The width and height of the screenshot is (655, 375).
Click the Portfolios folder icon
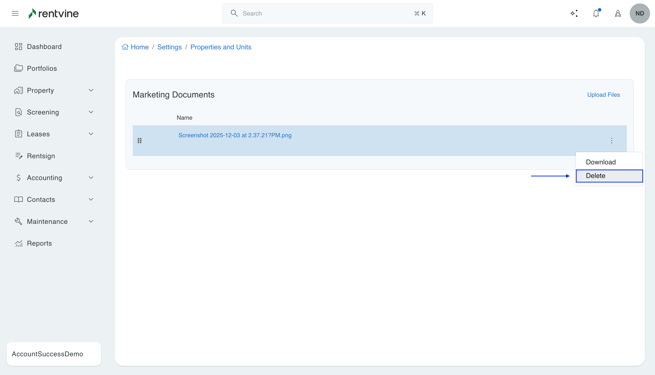coord(18,68)
